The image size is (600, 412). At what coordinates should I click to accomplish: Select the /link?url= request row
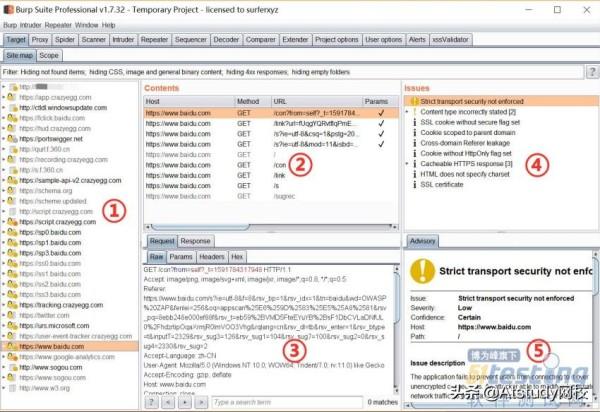click(271, 124)
